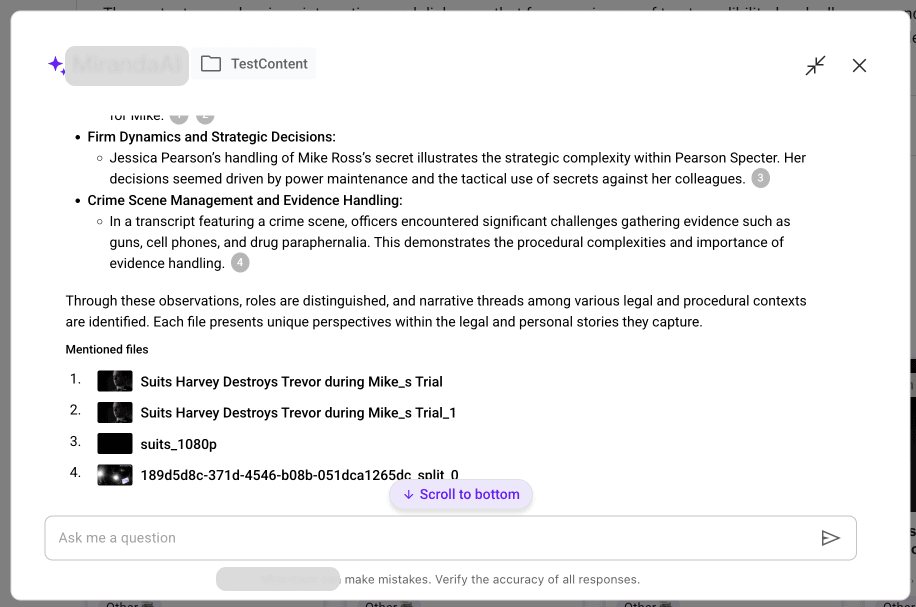Click the thumbnail of the first mentioned file
Viewport: 916px width, 607px height.
(114, 381)
